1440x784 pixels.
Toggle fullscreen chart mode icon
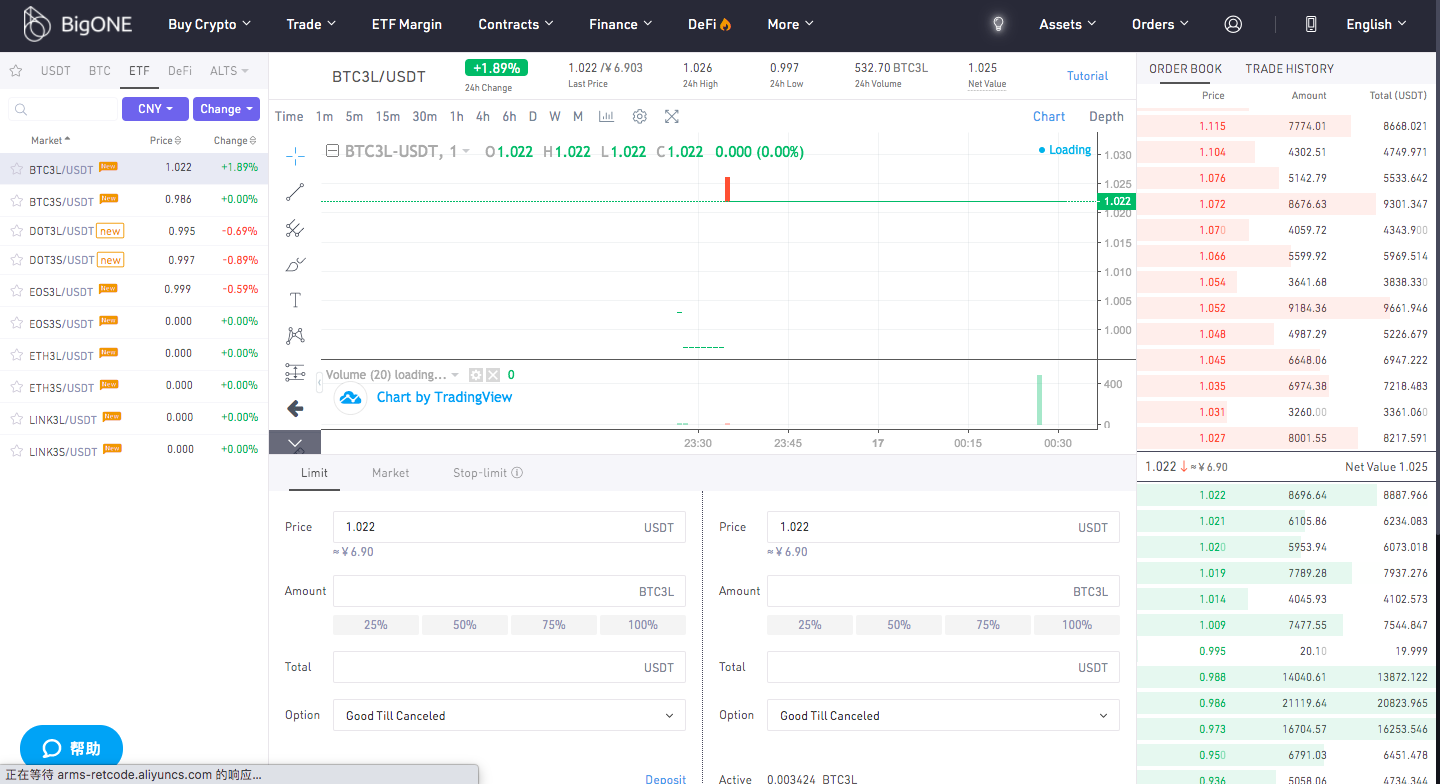[x=672, y=116]
